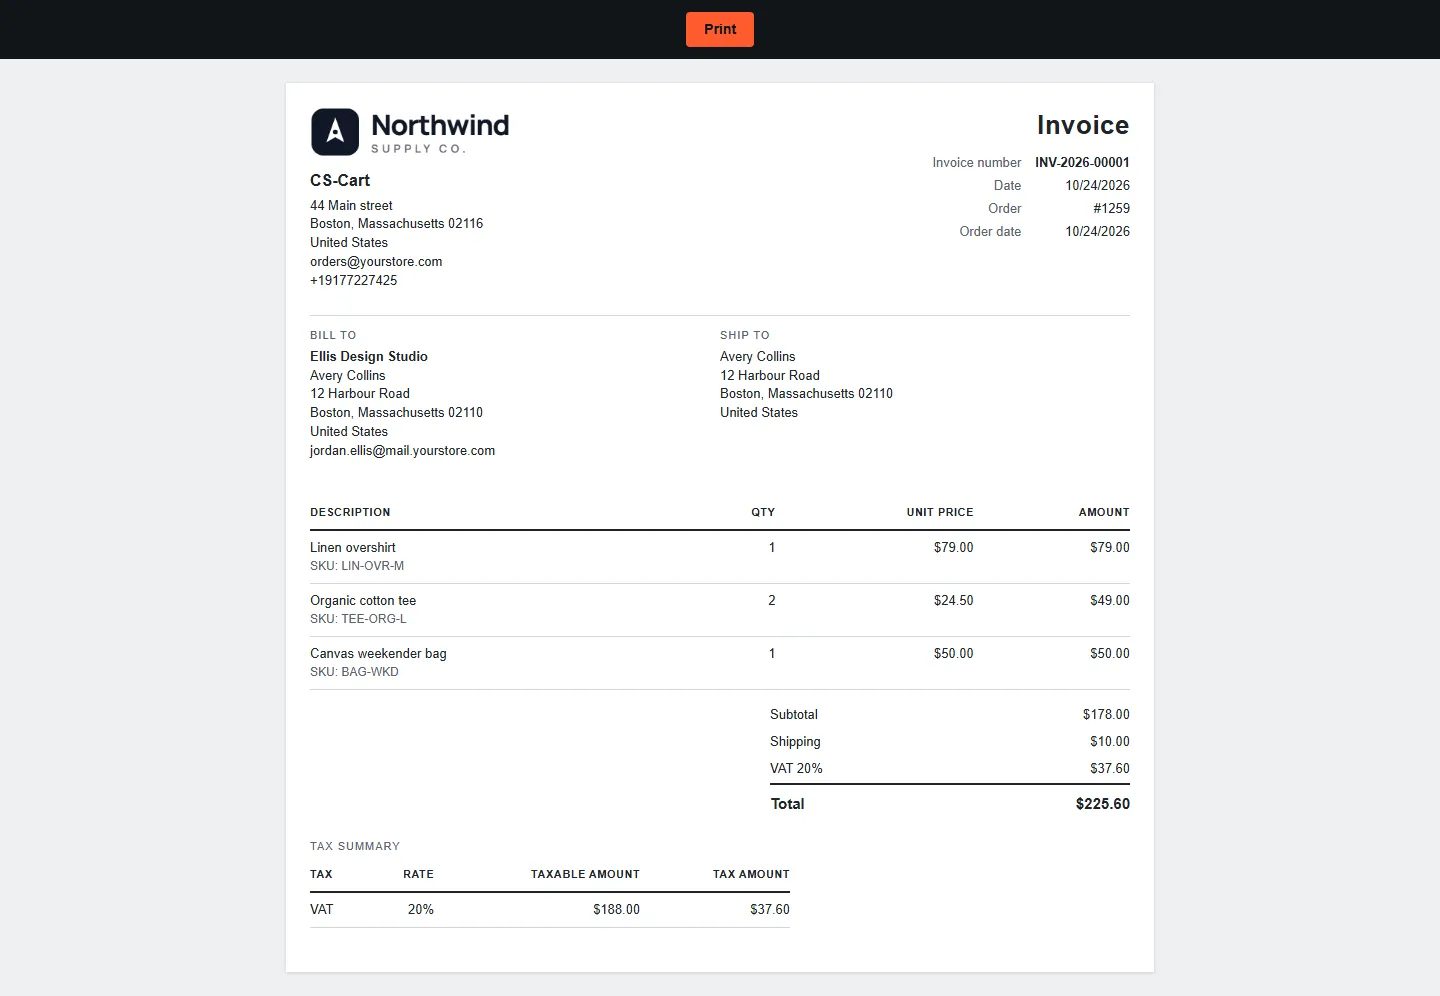Image resolution: width=1440 pixels, height=996 pixels.
Task: Click the orders@yourstore.com email address
Action: coord(376,261)
